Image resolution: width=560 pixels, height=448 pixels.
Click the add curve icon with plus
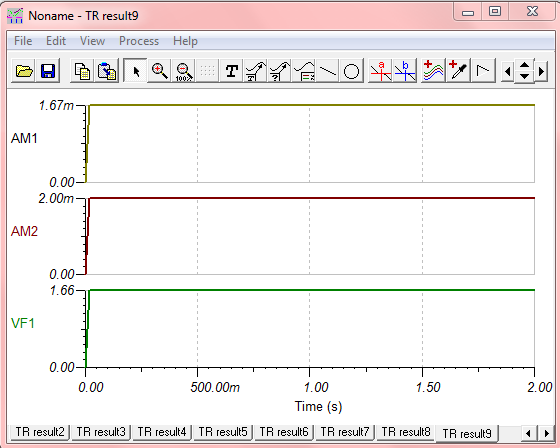(434, 71)
